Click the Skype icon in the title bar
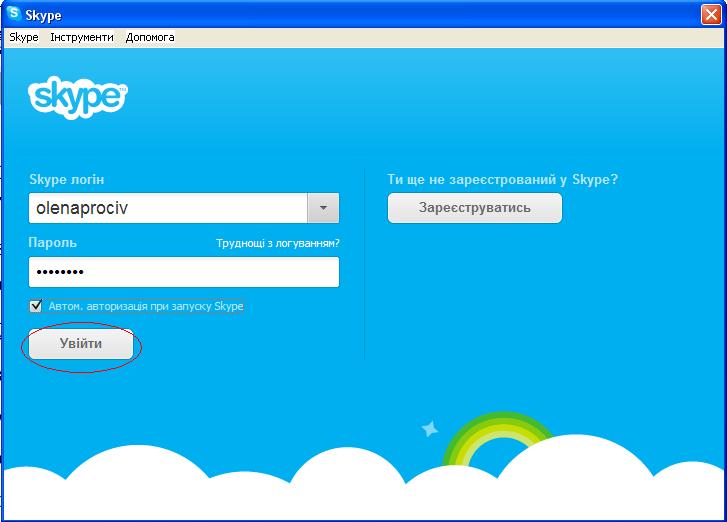This screenshot has height=522, width=727. coord(14,13)
